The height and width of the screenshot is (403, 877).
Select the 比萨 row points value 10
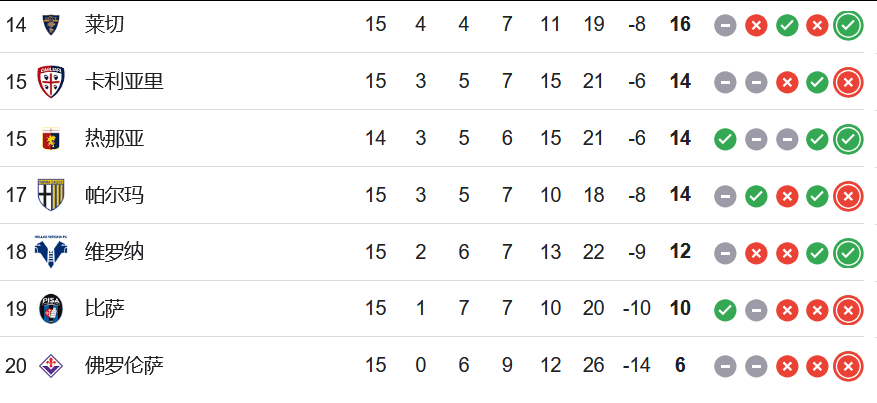[680, 309]
